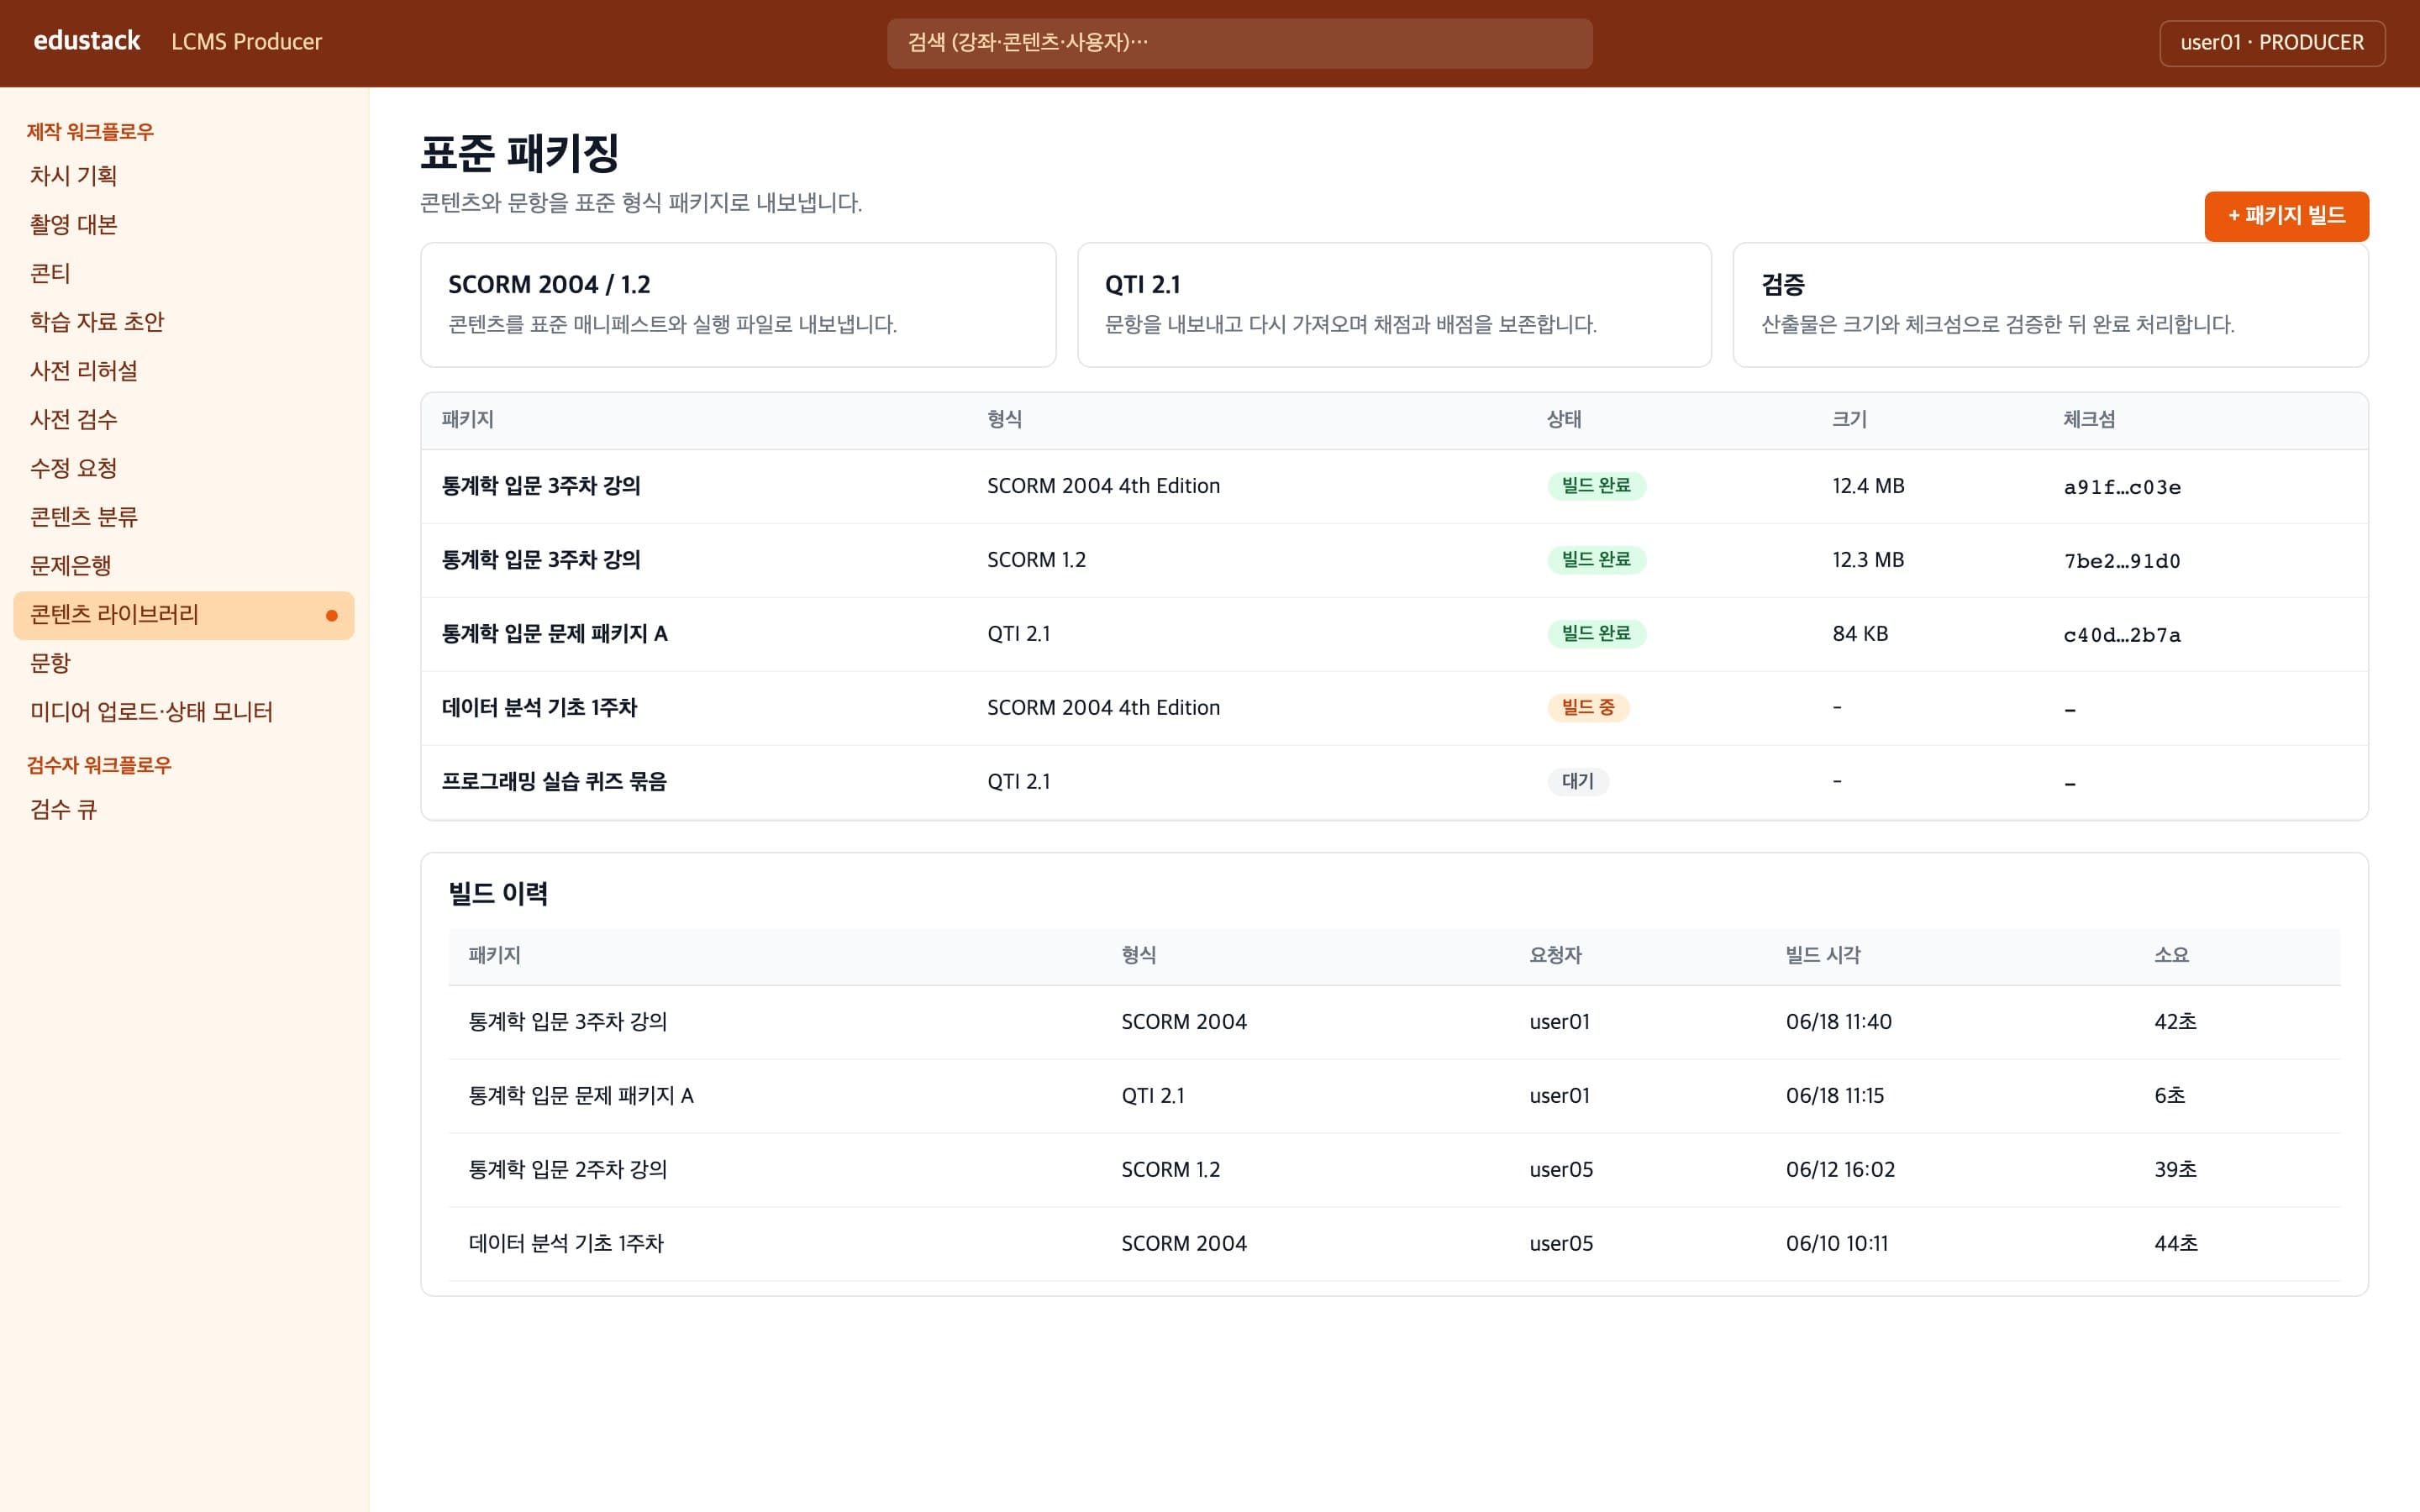Click the 84 KB size cell

coord(1860,634)
